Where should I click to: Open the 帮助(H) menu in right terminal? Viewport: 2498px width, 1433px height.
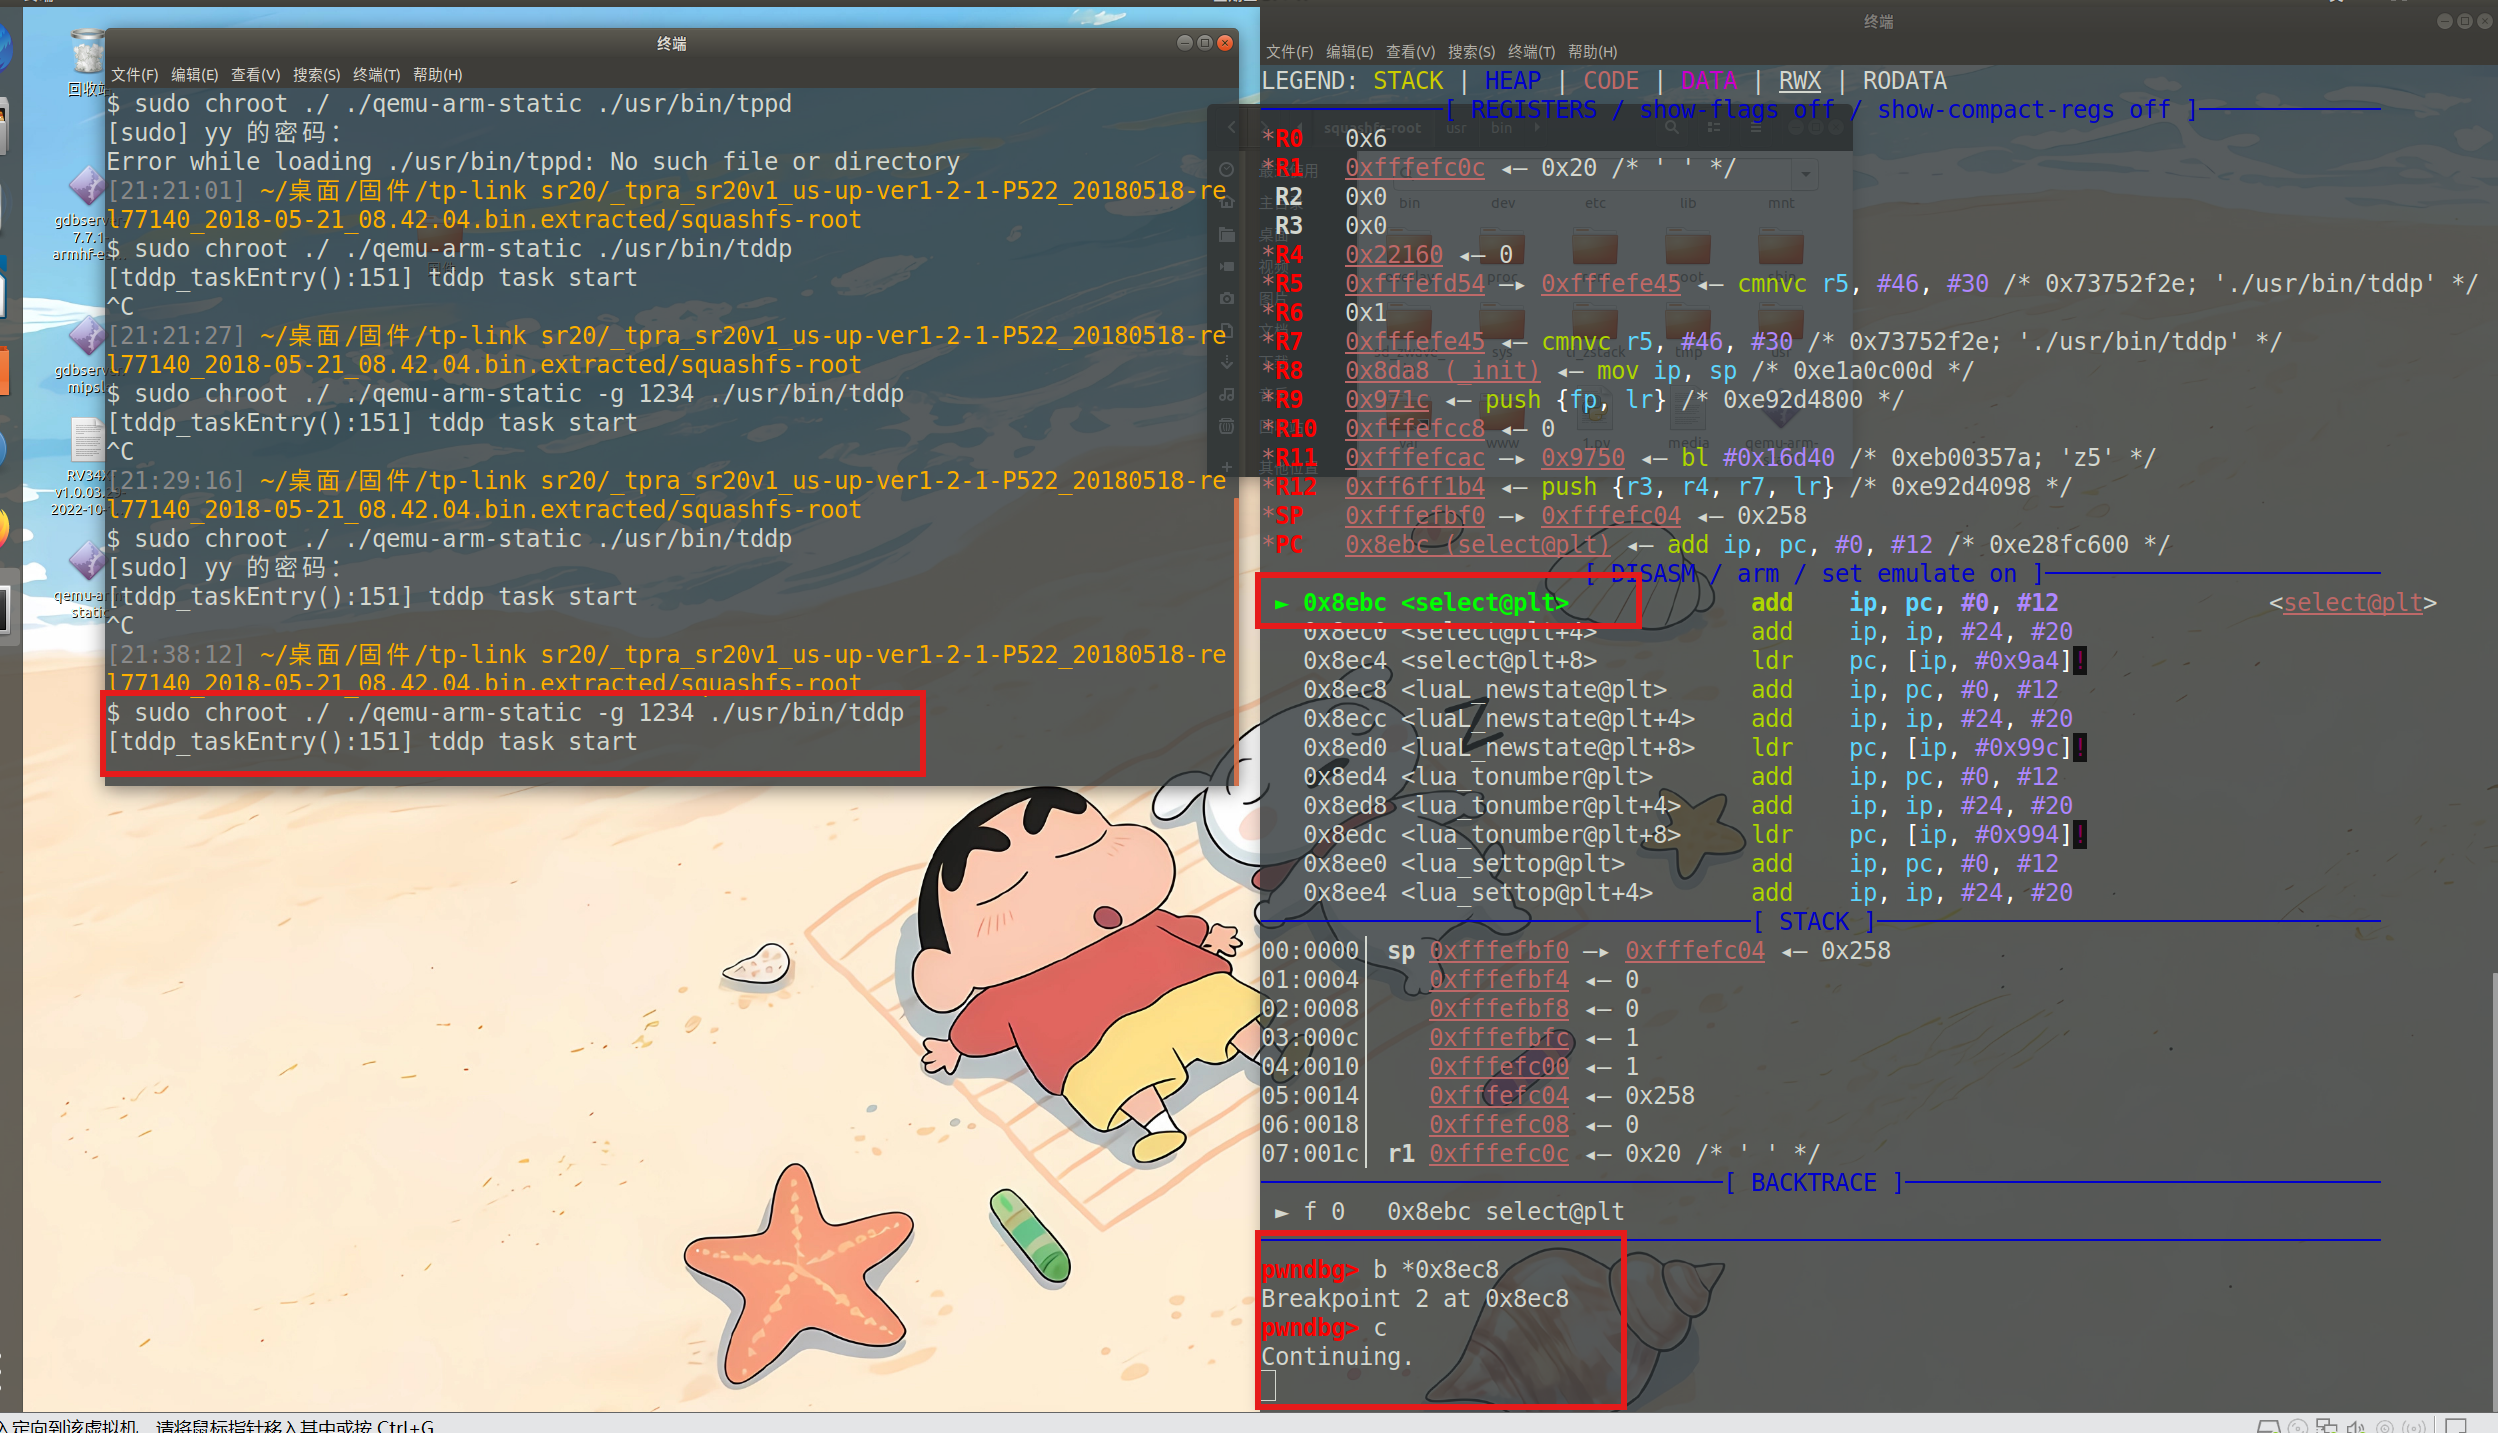(x=1592, y=52)
